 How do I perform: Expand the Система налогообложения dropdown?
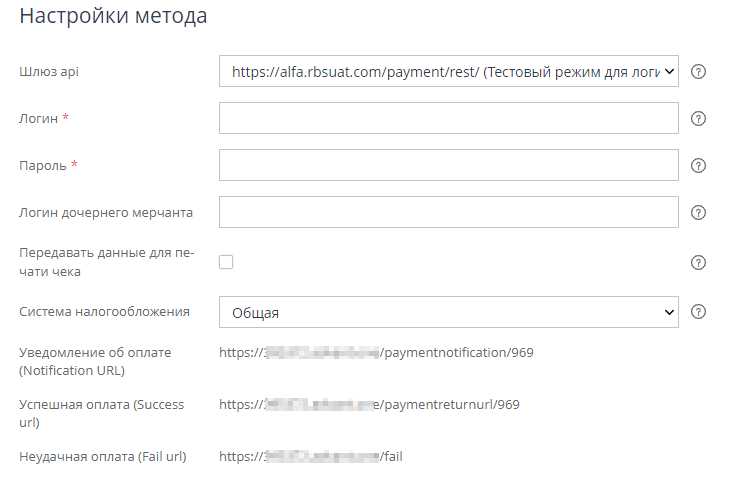(449, 312)
